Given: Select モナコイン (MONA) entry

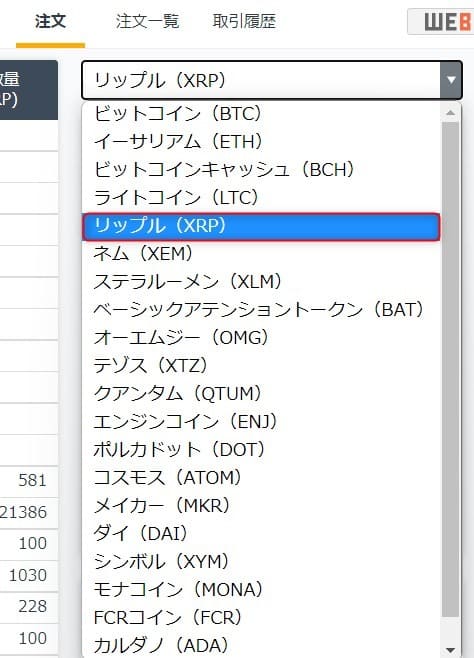Looking at the screenshot, I should point(261,590).
